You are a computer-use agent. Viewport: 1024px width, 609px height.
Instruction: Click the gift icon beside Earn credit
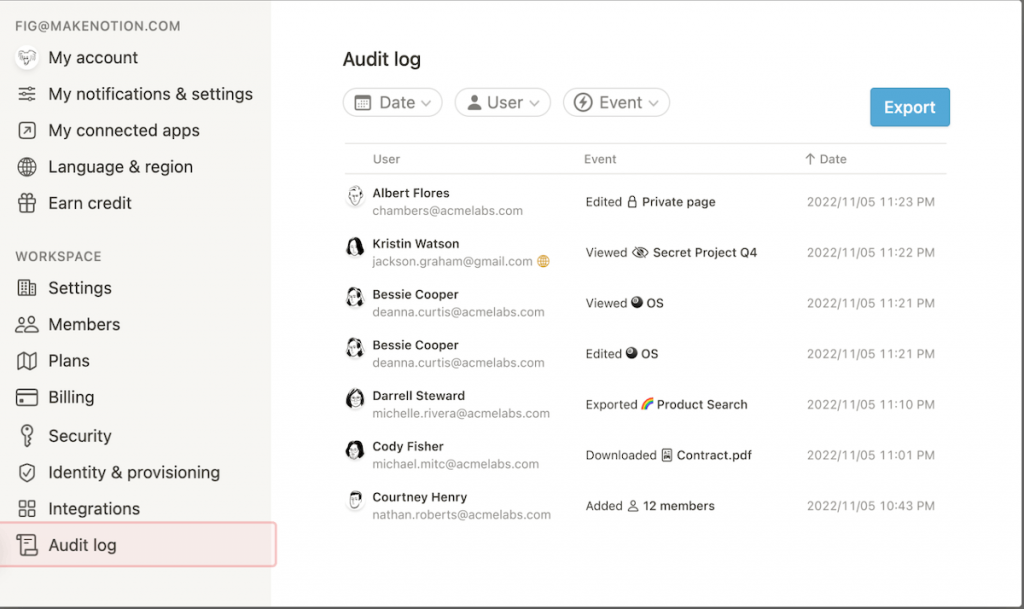pos(27,203)
